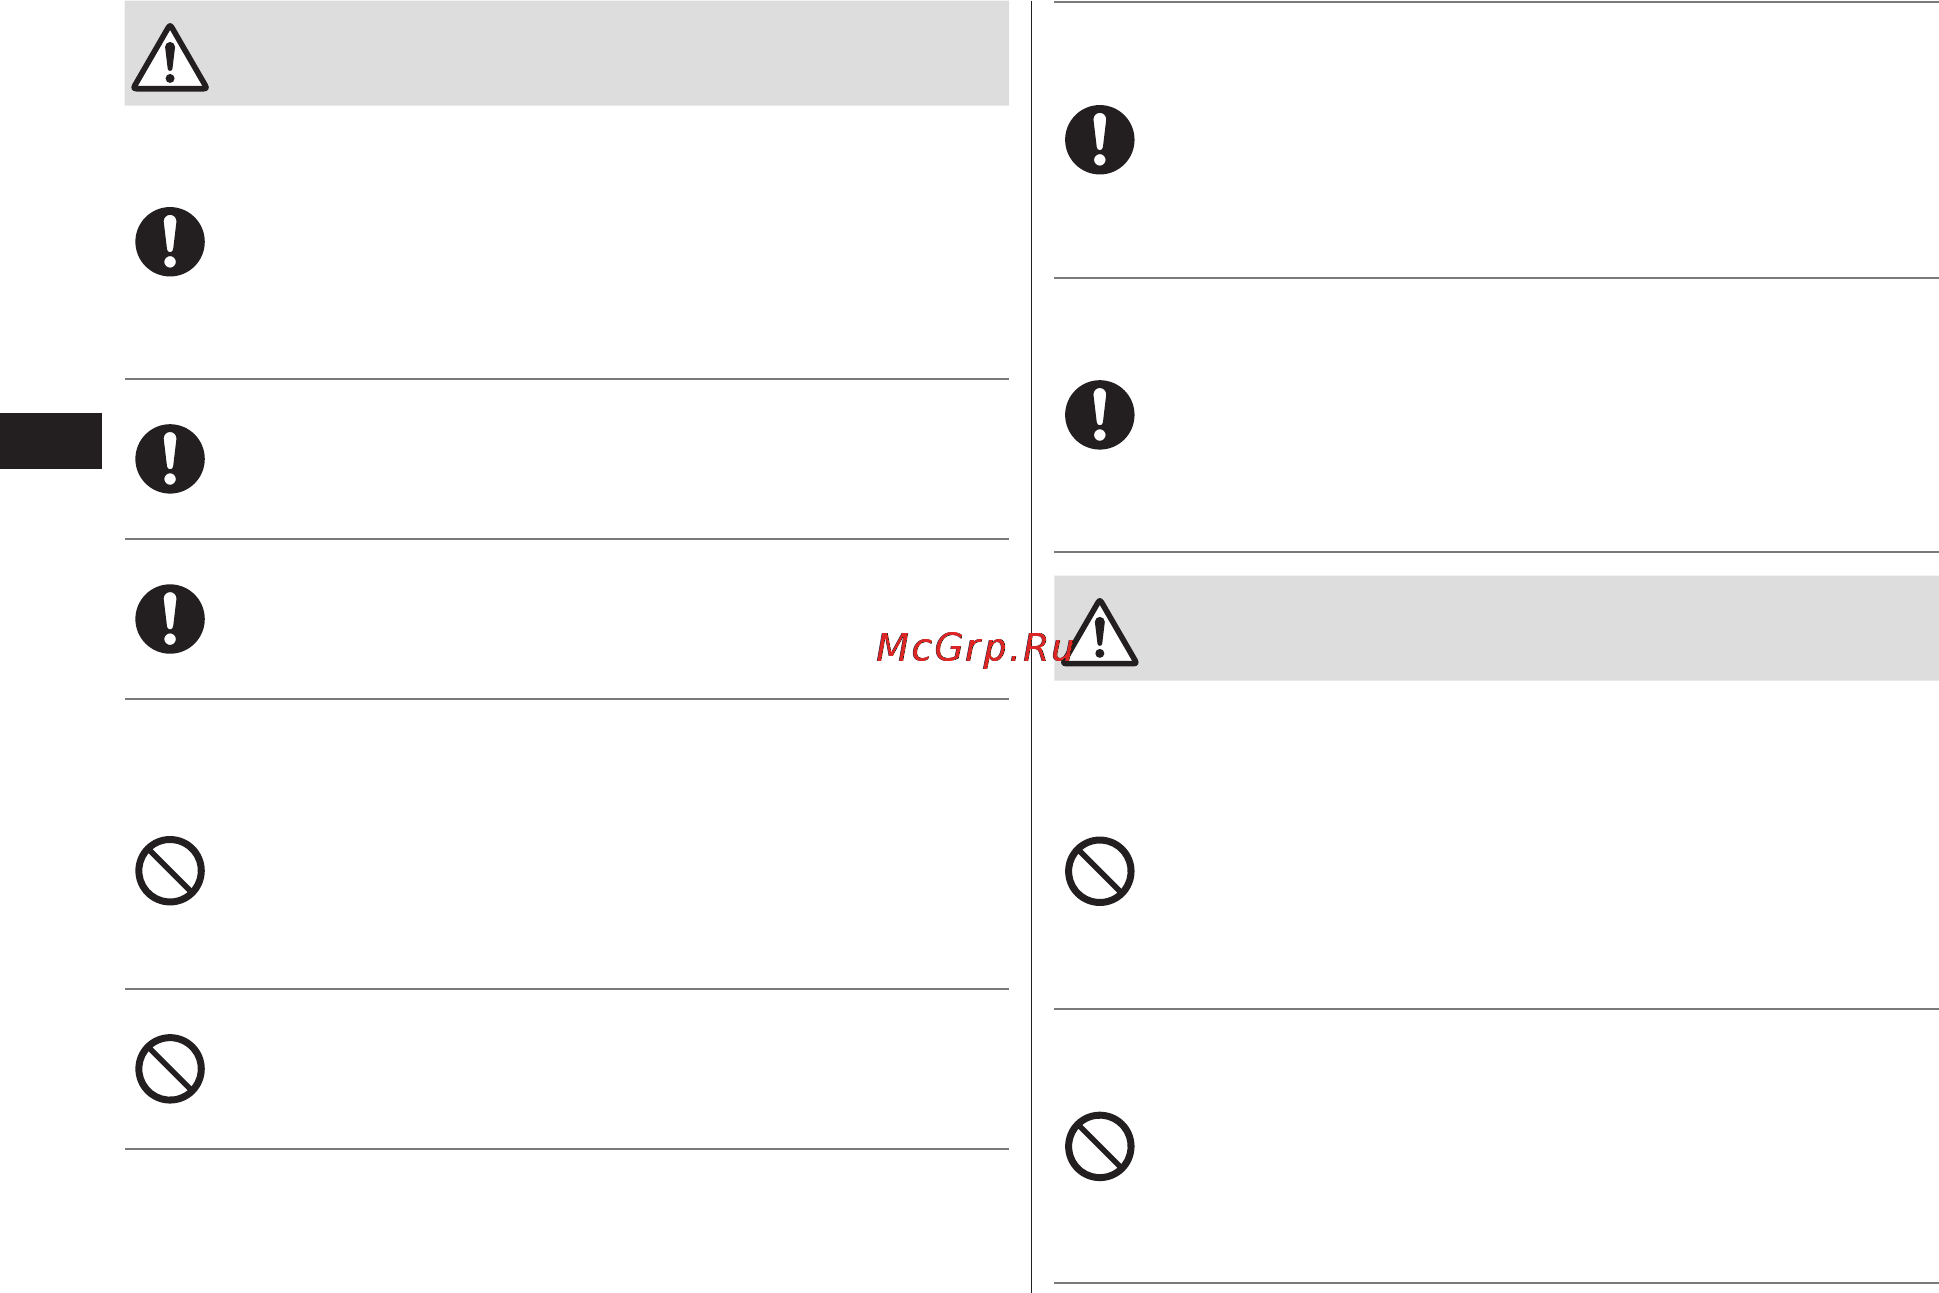Select the black chapter tab on the page edge
Screen dimensions: 1939x1293
coord(51,441)
